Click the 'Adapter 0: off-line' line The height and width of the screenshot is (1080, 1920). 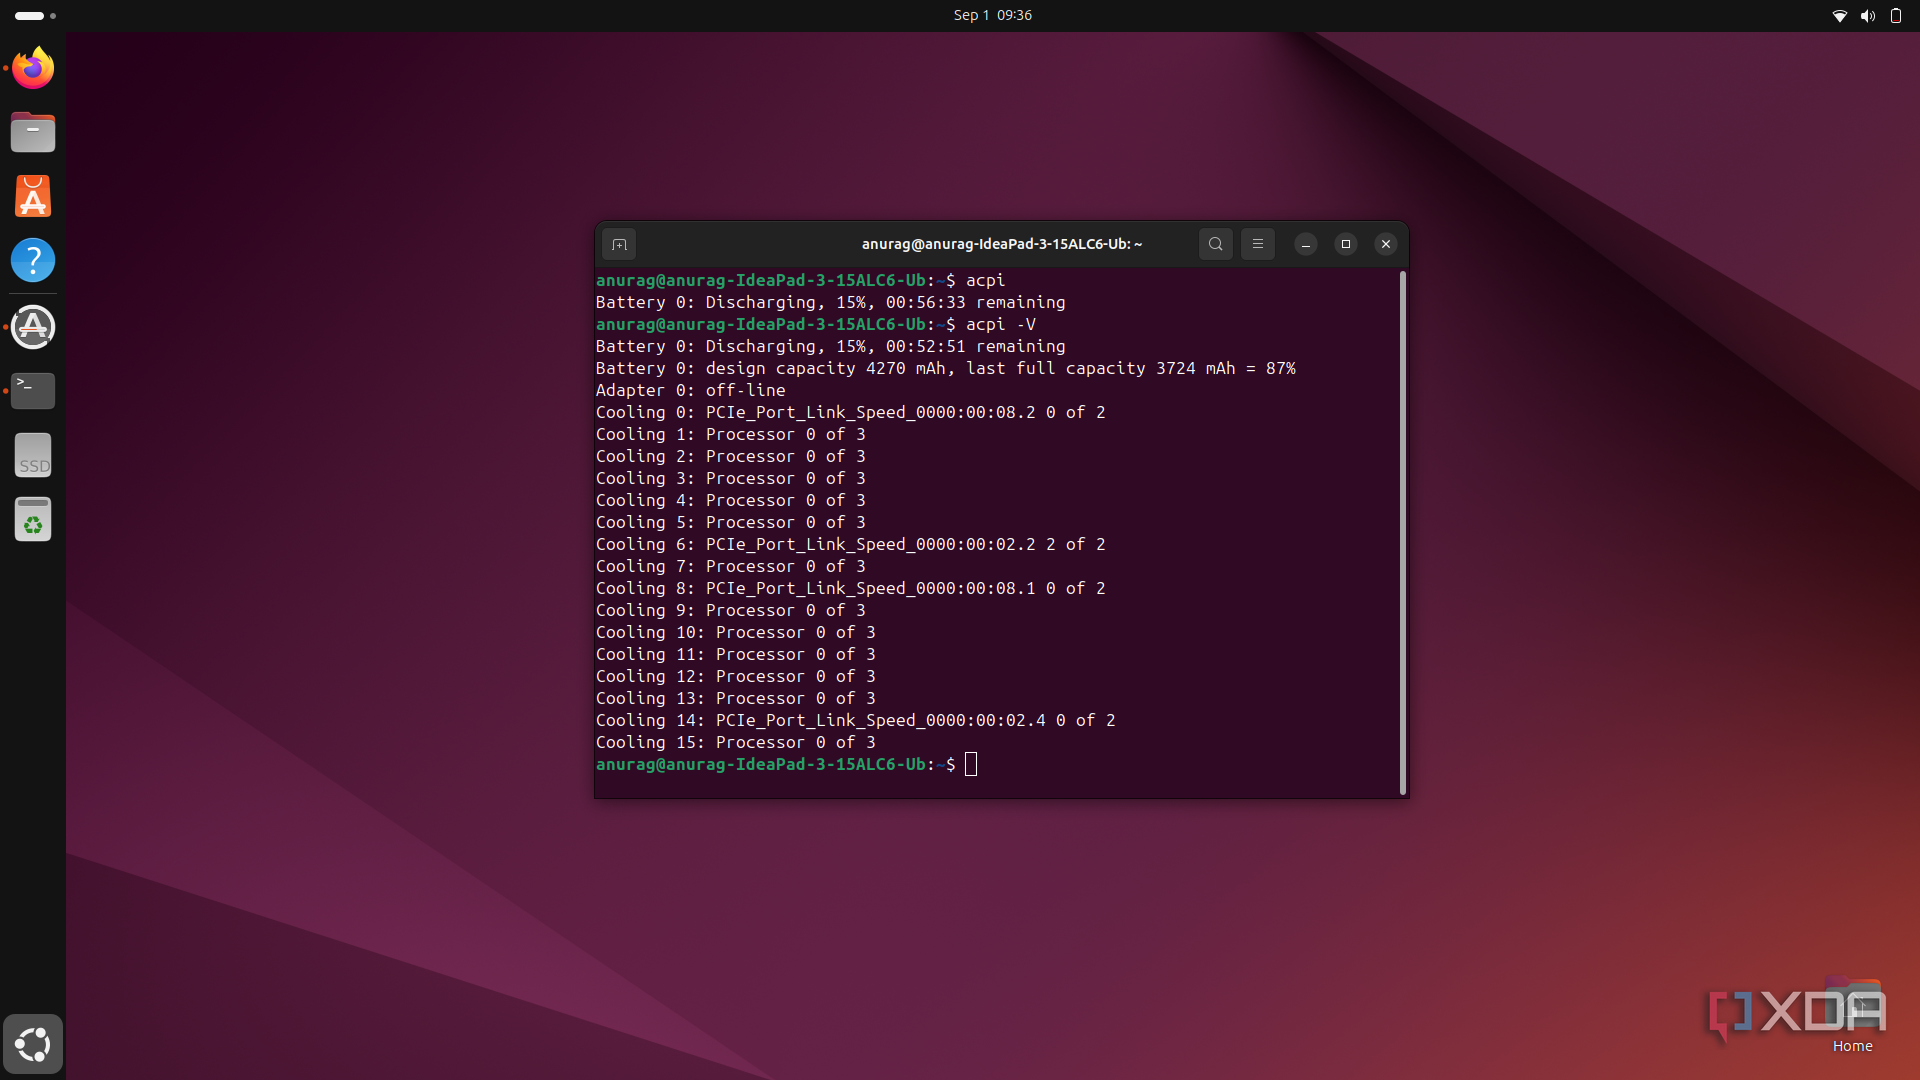pos(690,390)
